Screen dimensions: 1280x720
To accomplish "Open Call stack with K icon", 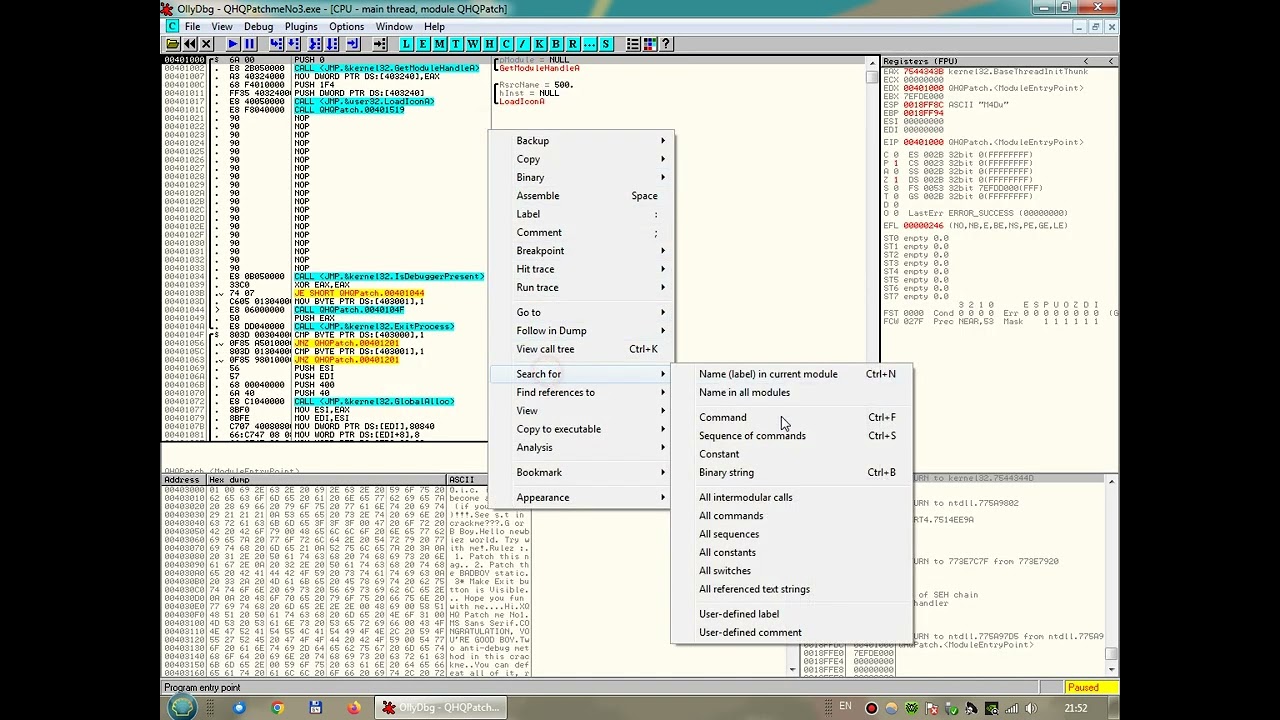I will (x=539, y=44).
